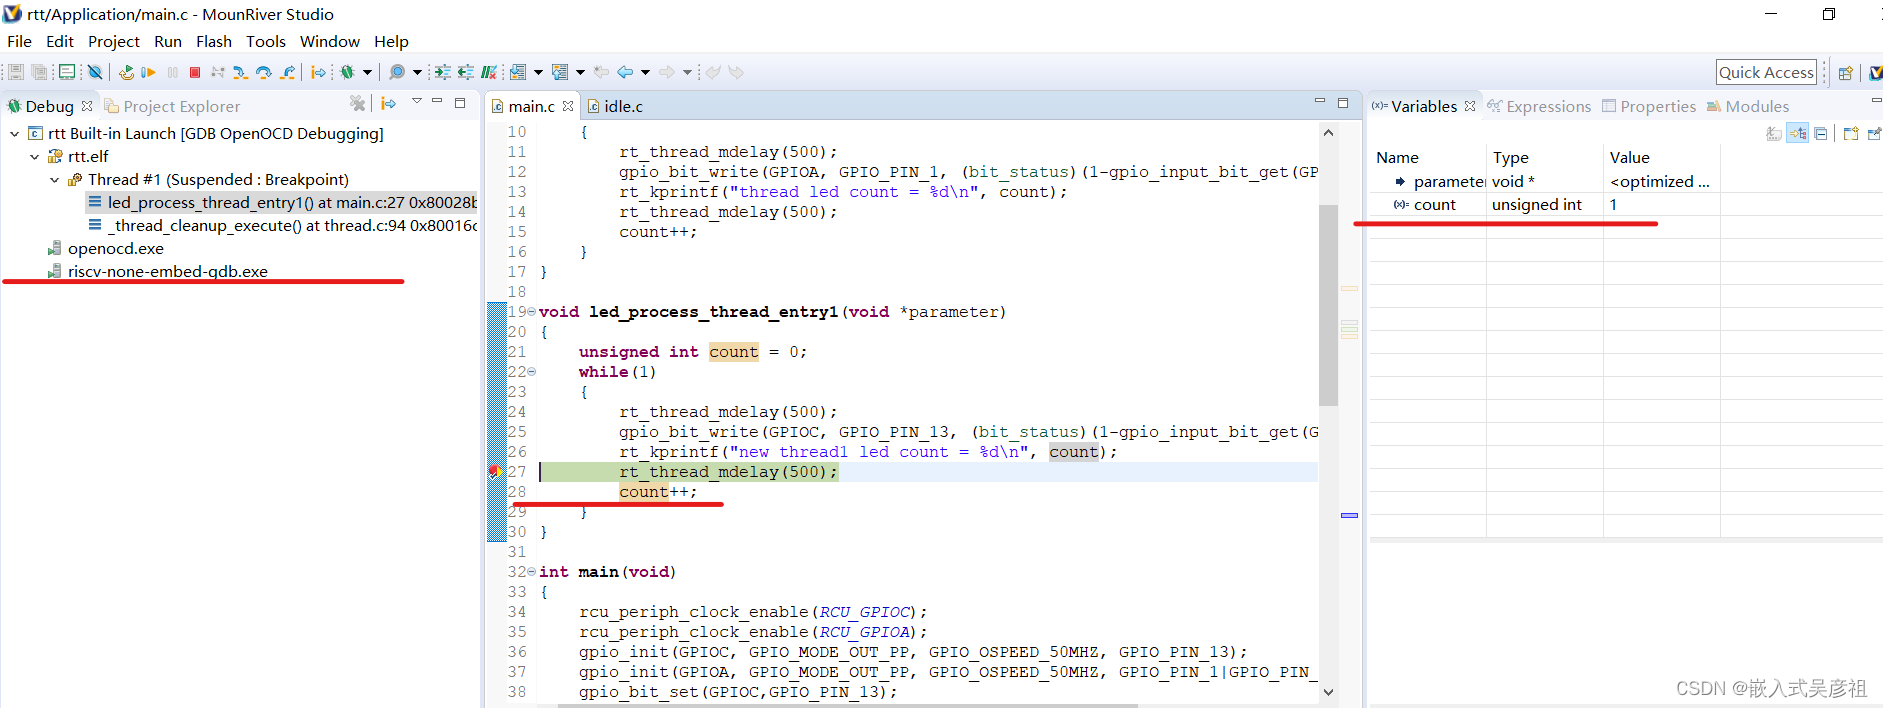
Task: Switch to the Properties tab
Action: (1649, 106)
